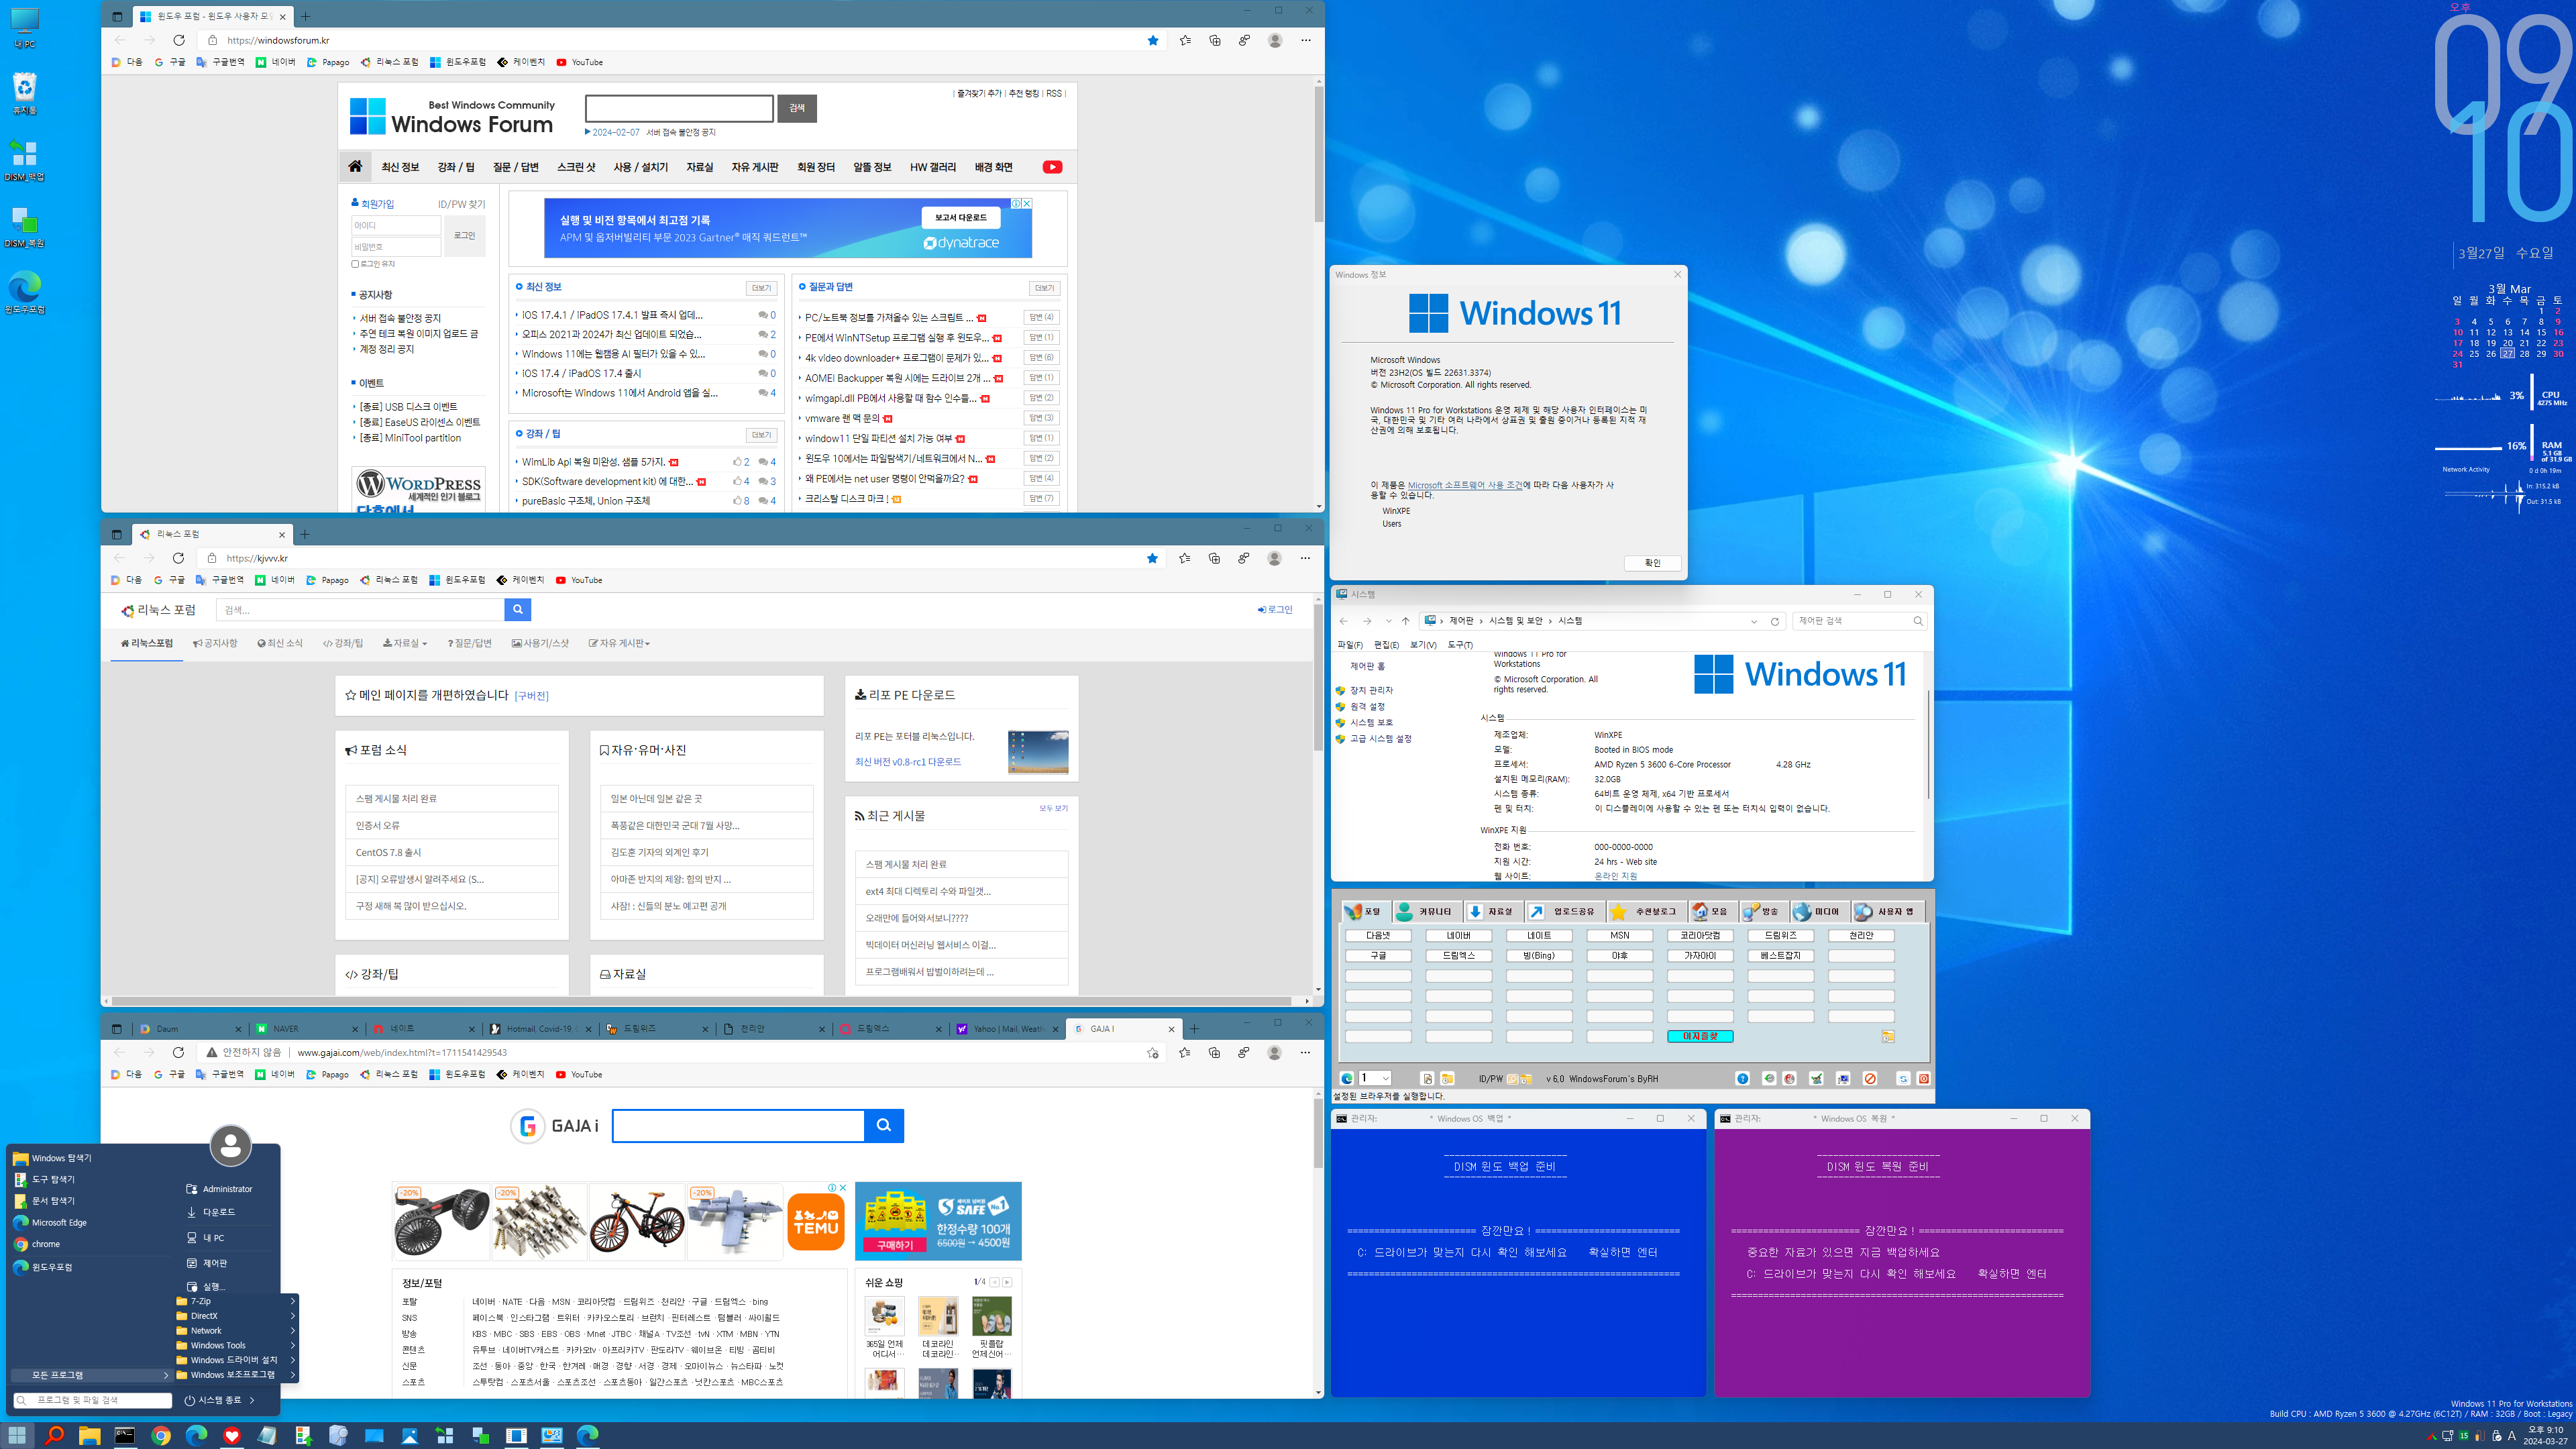Open Recycle Bin desktop icon

(24, 94)
